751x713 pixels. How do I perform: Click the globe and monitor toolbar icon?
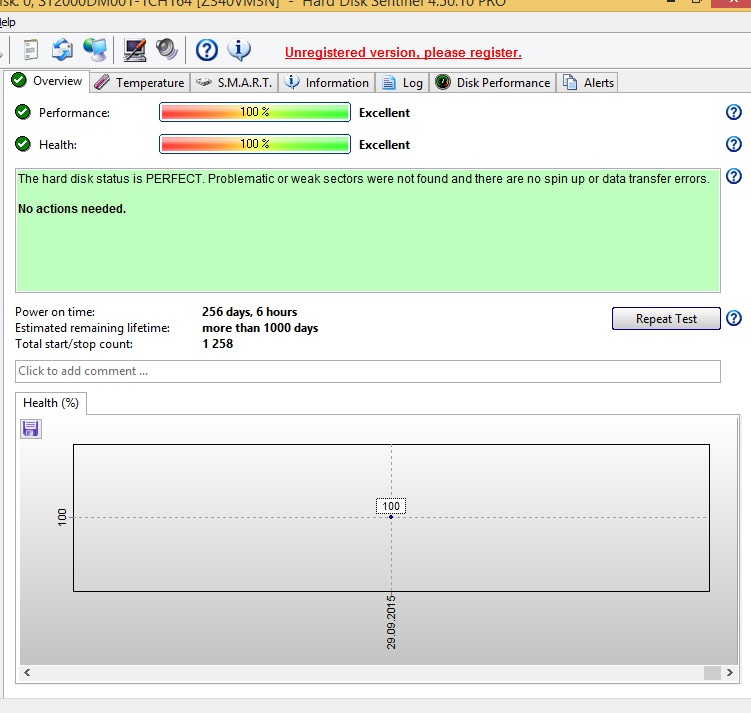click(95, 50)
